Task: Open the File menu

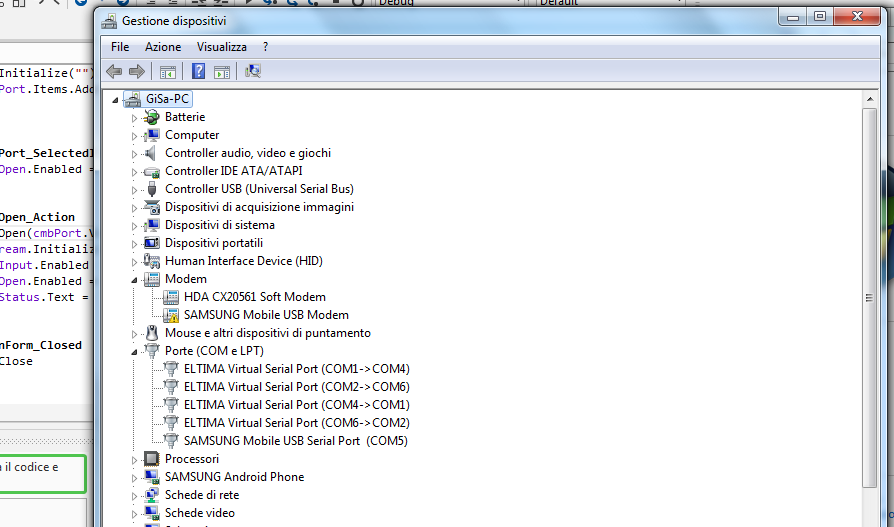Action: coord(120,47)
